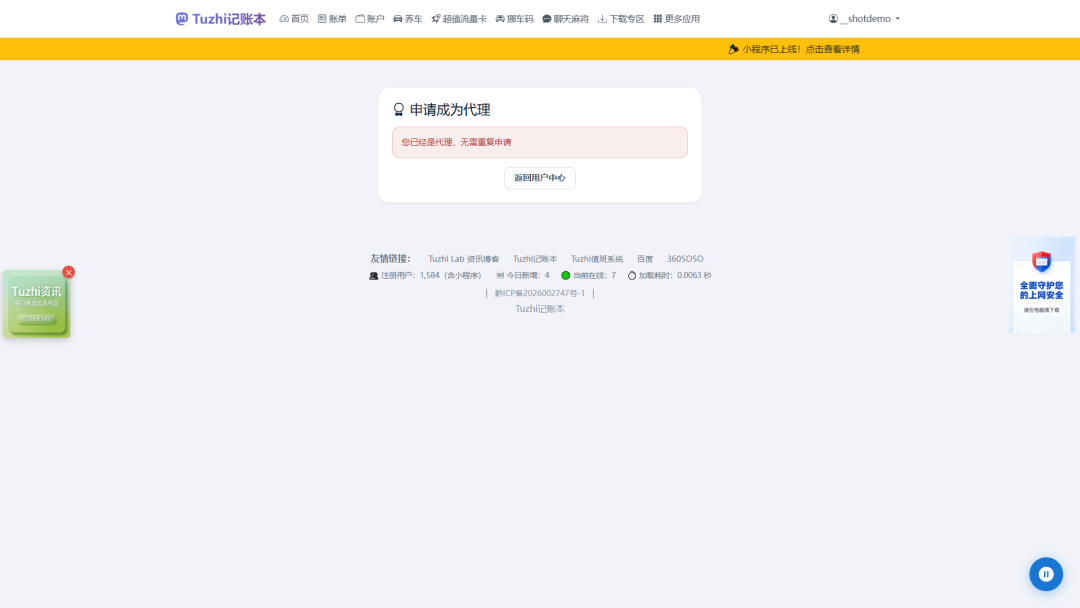Click the Tuzhi记账本 footer text
The height and width of the screenshot is (608, 1080).
pyautogui.click(x=539, y=308)
